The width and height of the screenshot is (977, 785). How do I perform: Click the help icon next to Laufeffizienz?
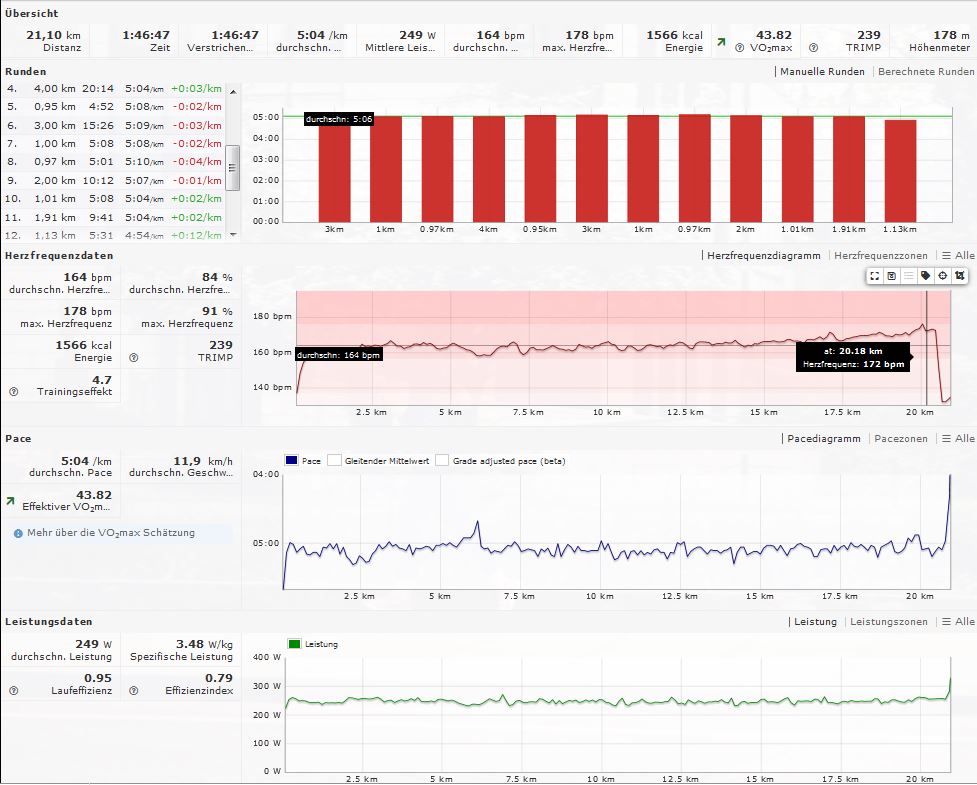point(13,691)
